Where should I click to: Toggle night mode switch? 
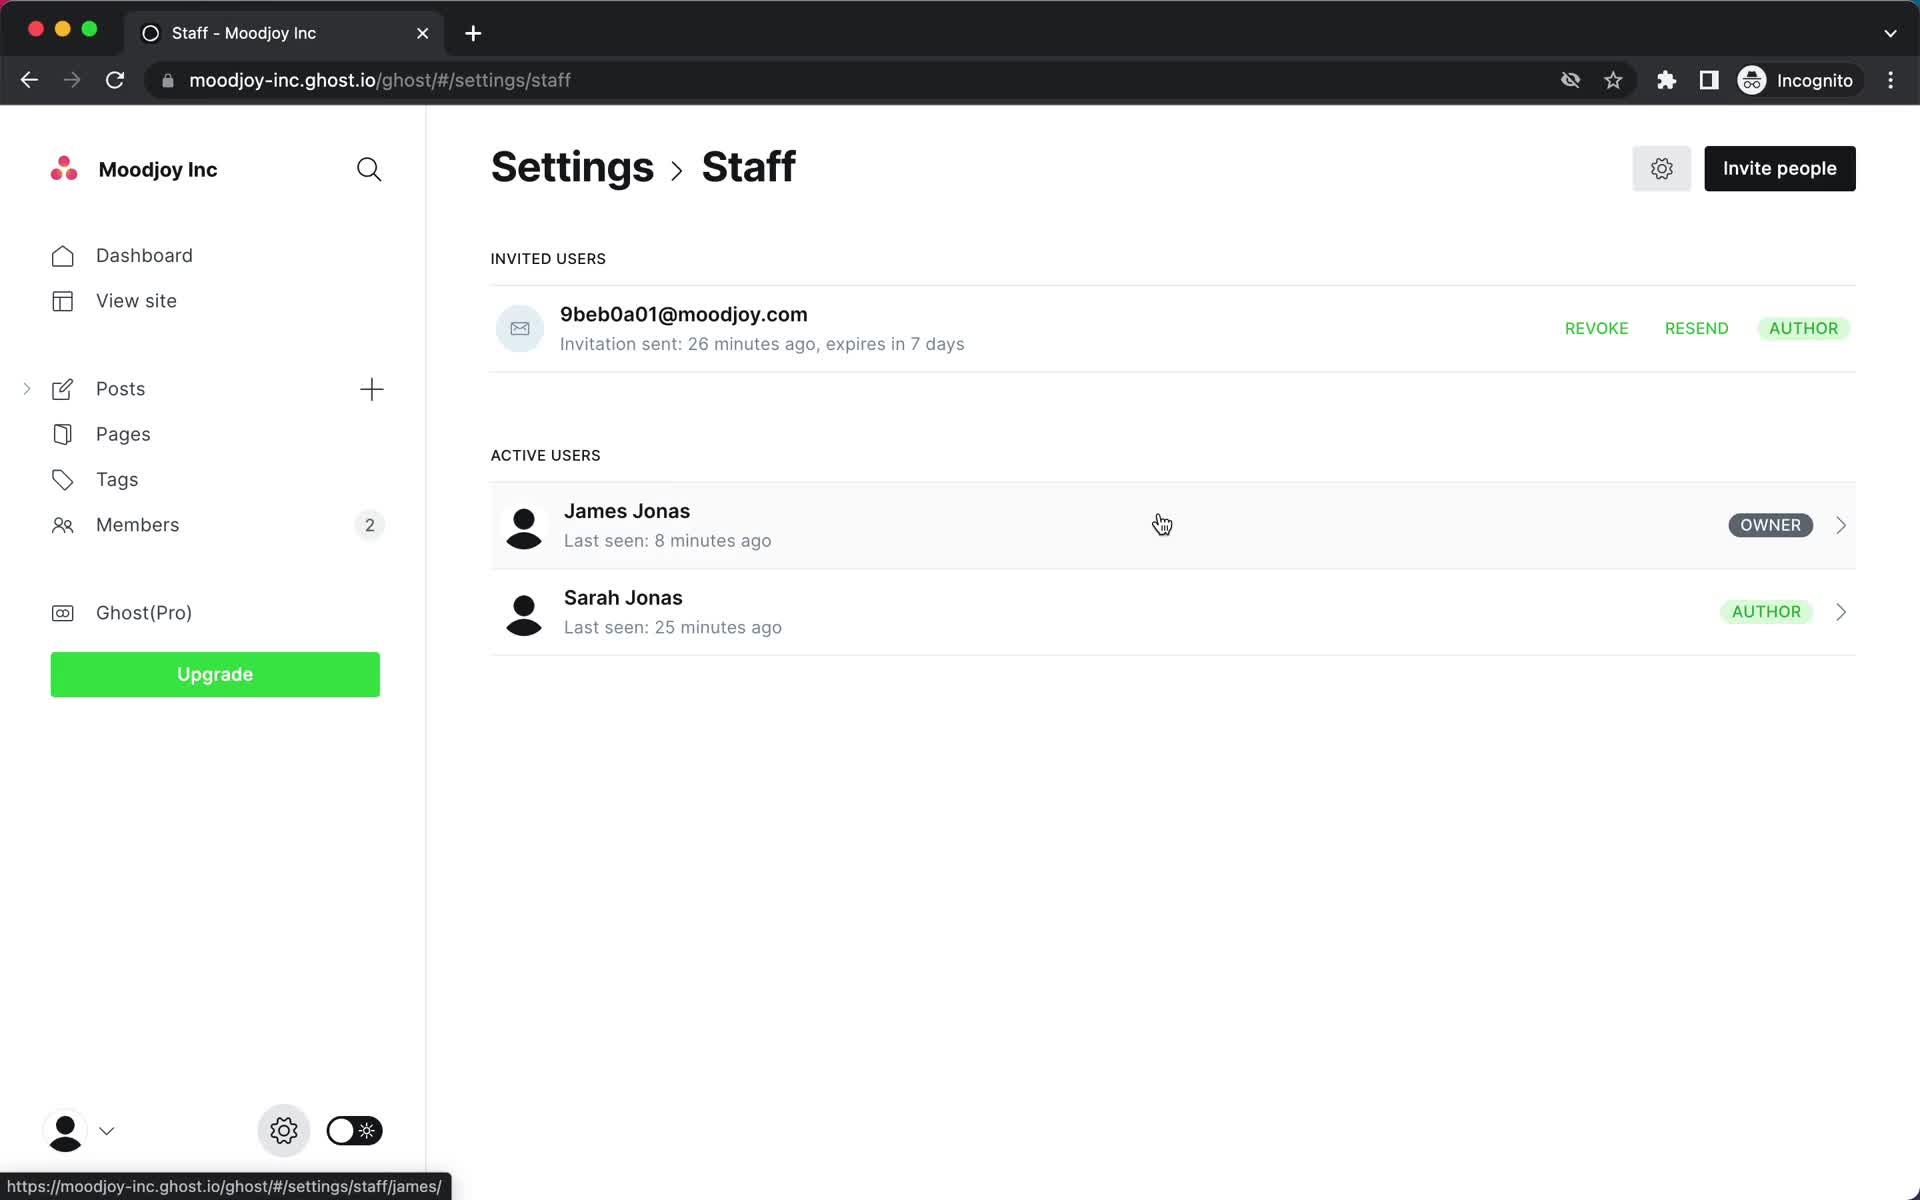(x=354, y=1131)
